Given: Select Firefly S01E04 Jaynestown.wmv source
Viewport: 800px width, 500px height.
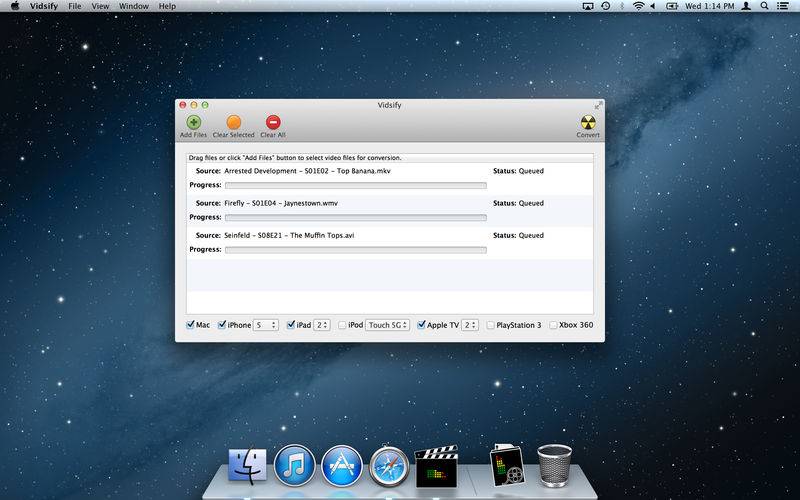Looking at the screenshot, I should click(x=281, y=203).
